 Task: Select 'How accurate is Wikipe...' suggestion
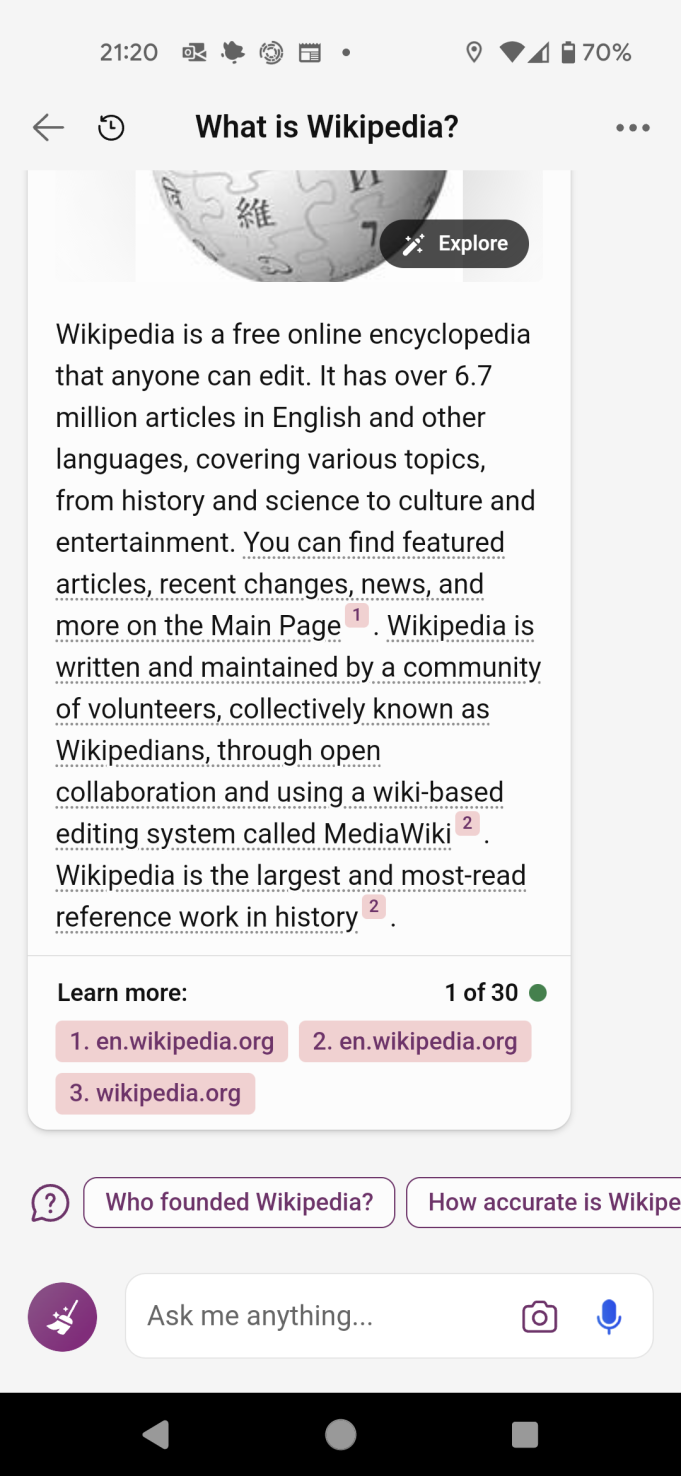coord(544,1202)
